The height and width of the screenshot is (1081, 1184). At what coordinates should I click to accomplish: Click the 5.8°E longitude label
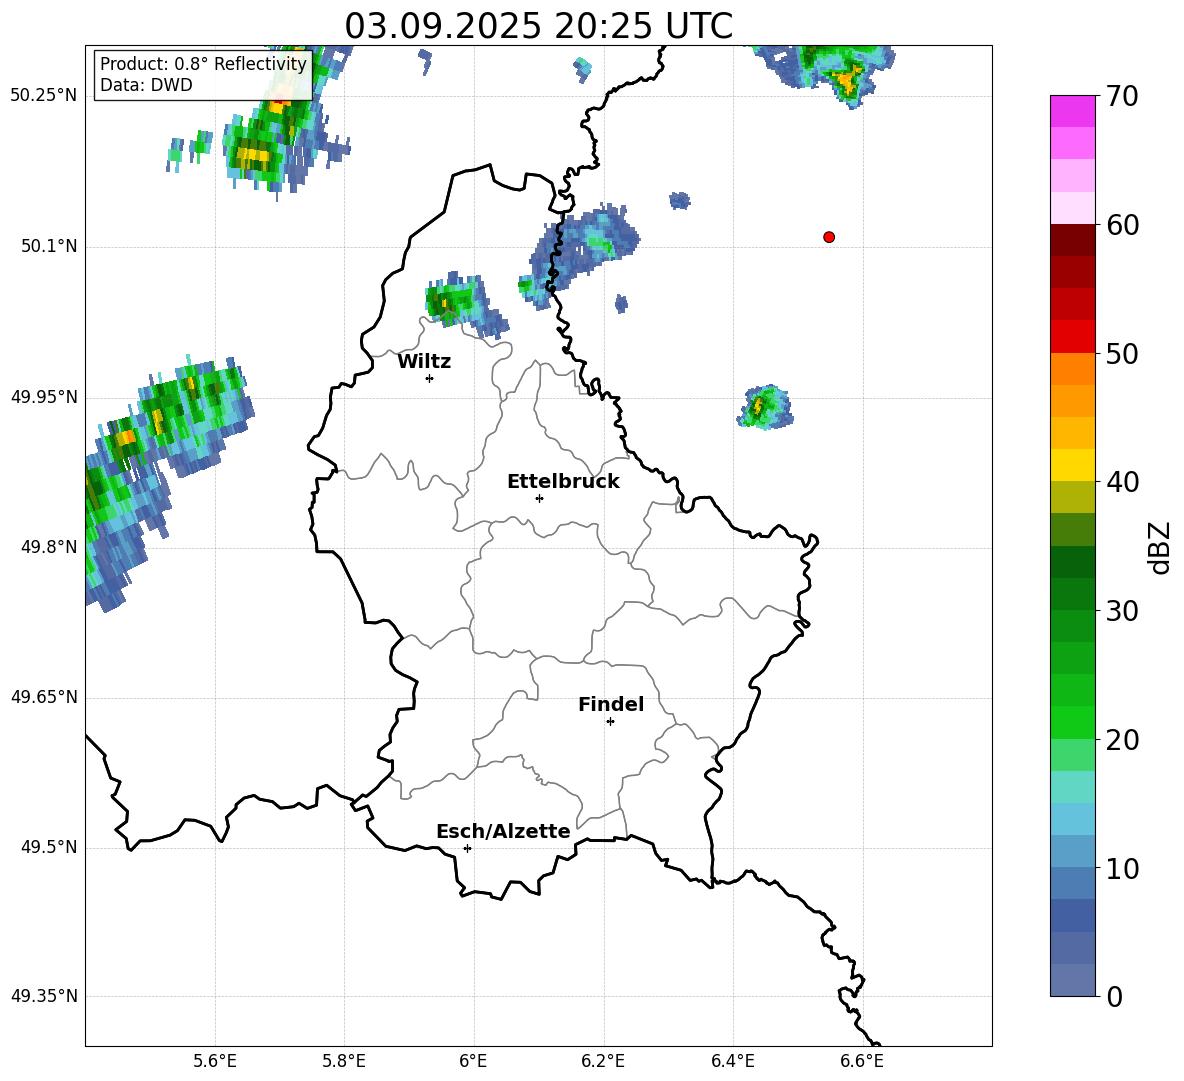click(344, 1061)
